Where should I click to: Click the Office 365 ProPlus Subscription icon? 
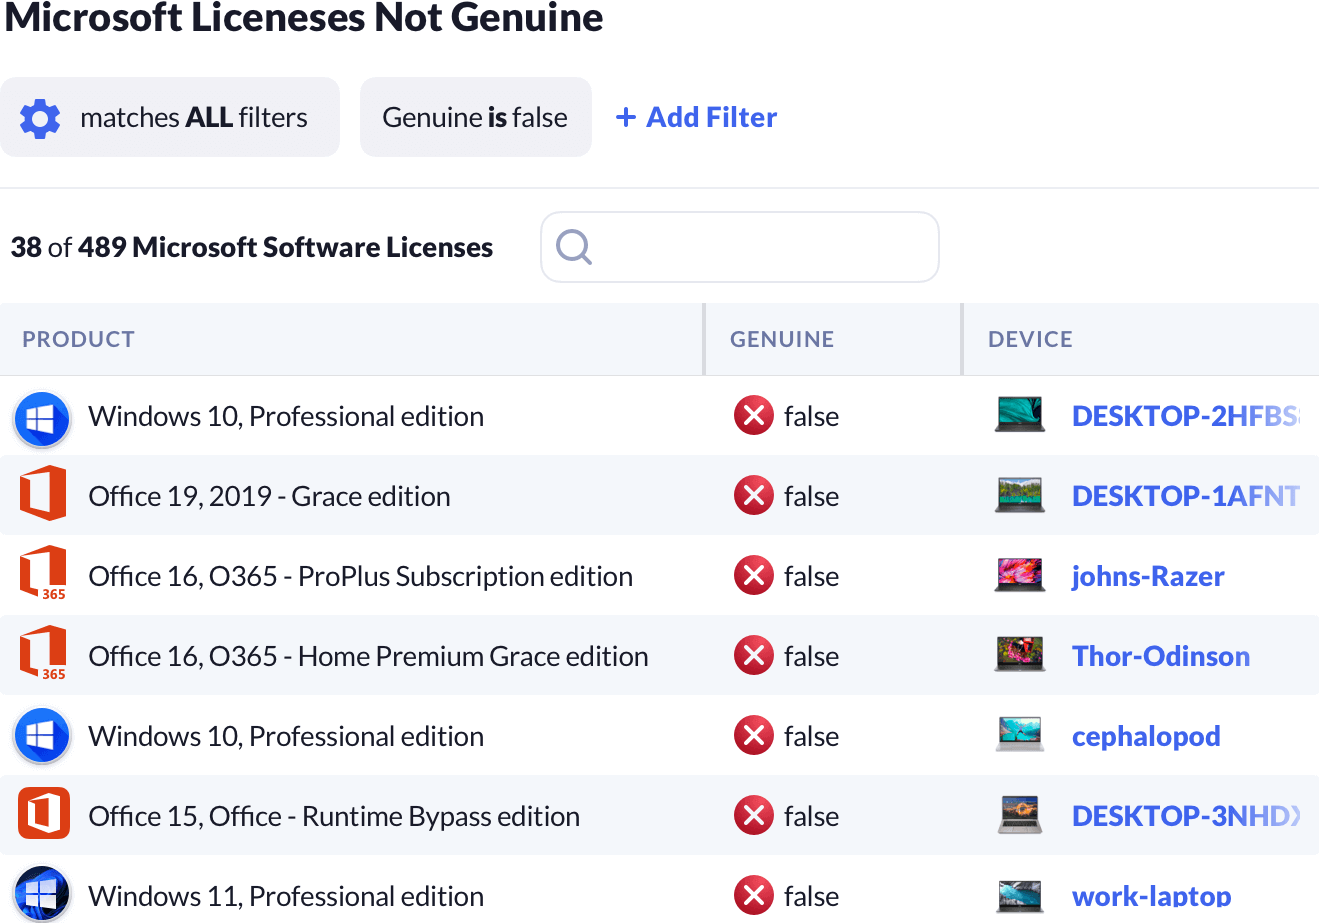coord(42,575)
